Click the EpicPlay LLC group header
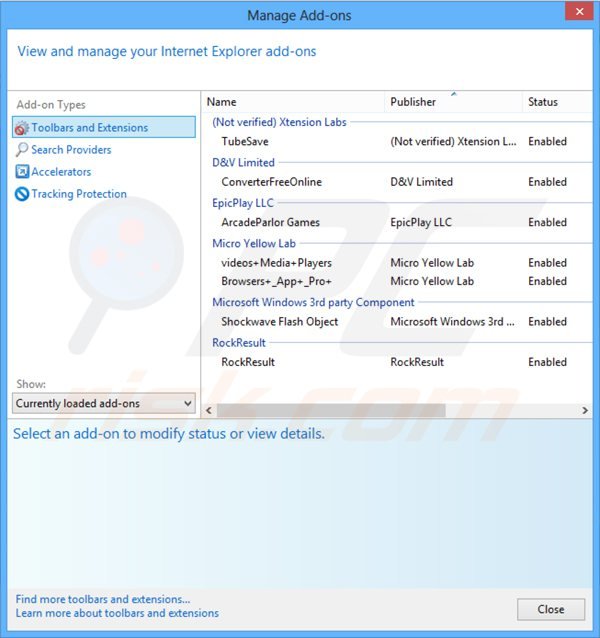The image size is (600, 638). pos(243,203)
